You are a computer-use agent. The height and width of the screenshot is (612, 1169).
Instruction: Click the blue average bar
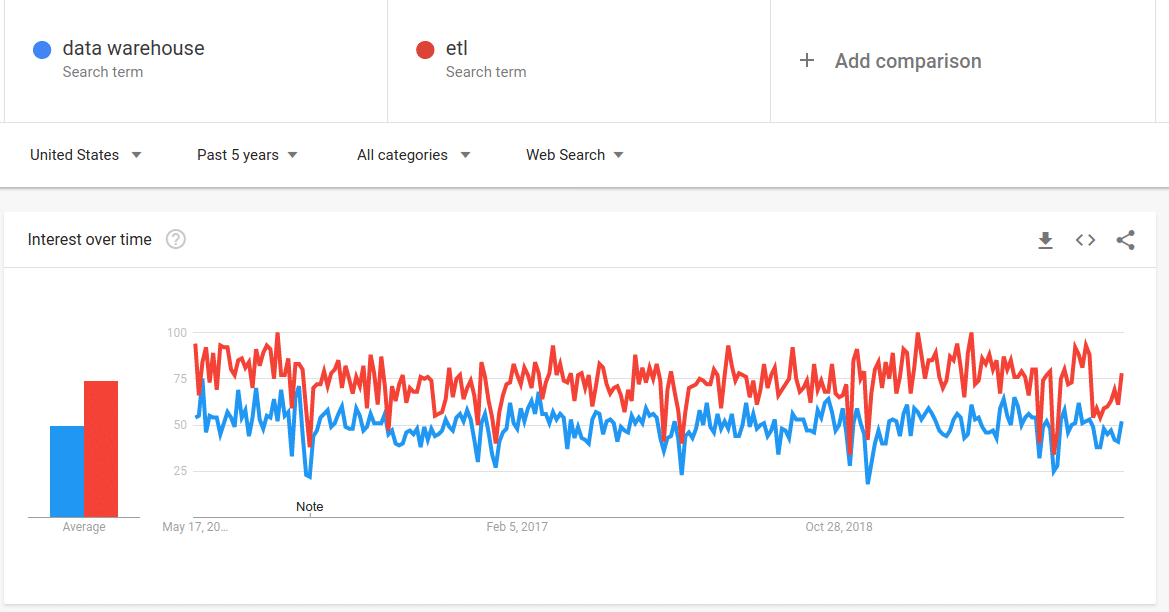[x=67, y=471]
